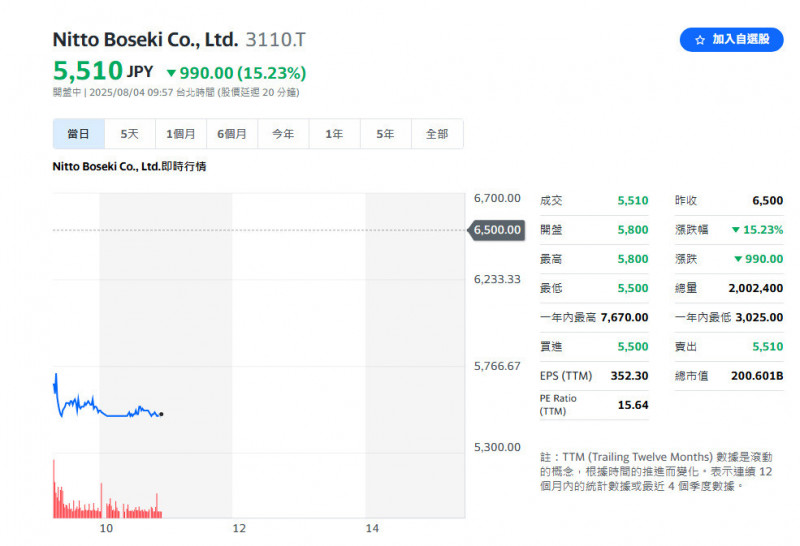Click the 最高 value 5,800
The image size is (800, 546).
tap(633, 259)
